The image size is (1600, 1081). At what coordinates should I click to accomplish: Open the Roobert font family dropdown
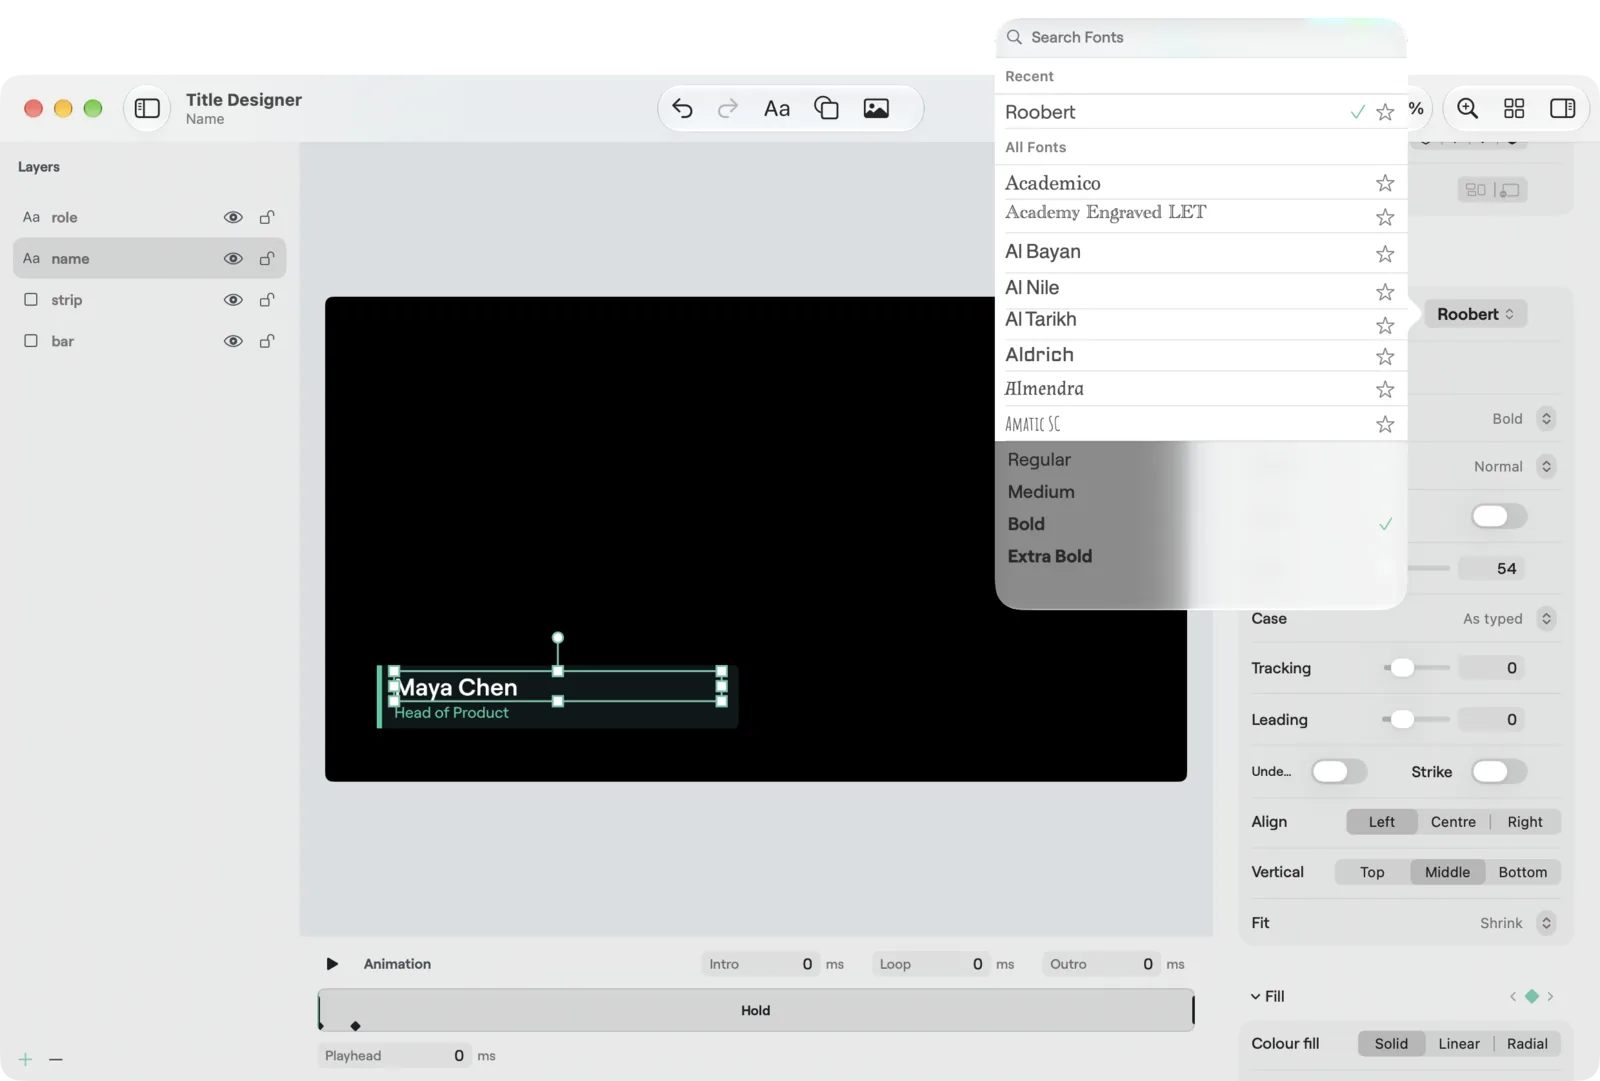(1475, 314)
